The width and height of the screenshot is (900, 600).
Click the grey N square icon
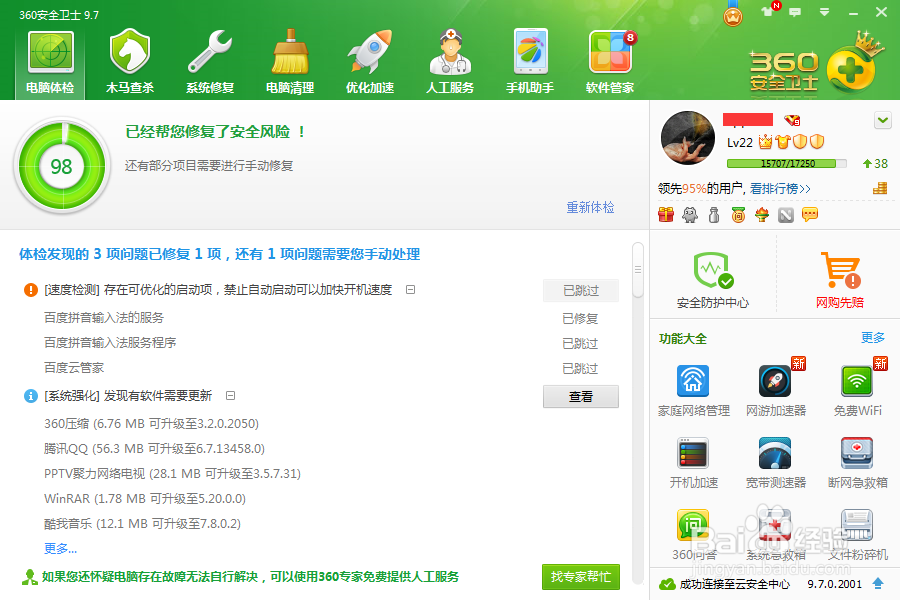pos(786,215)
